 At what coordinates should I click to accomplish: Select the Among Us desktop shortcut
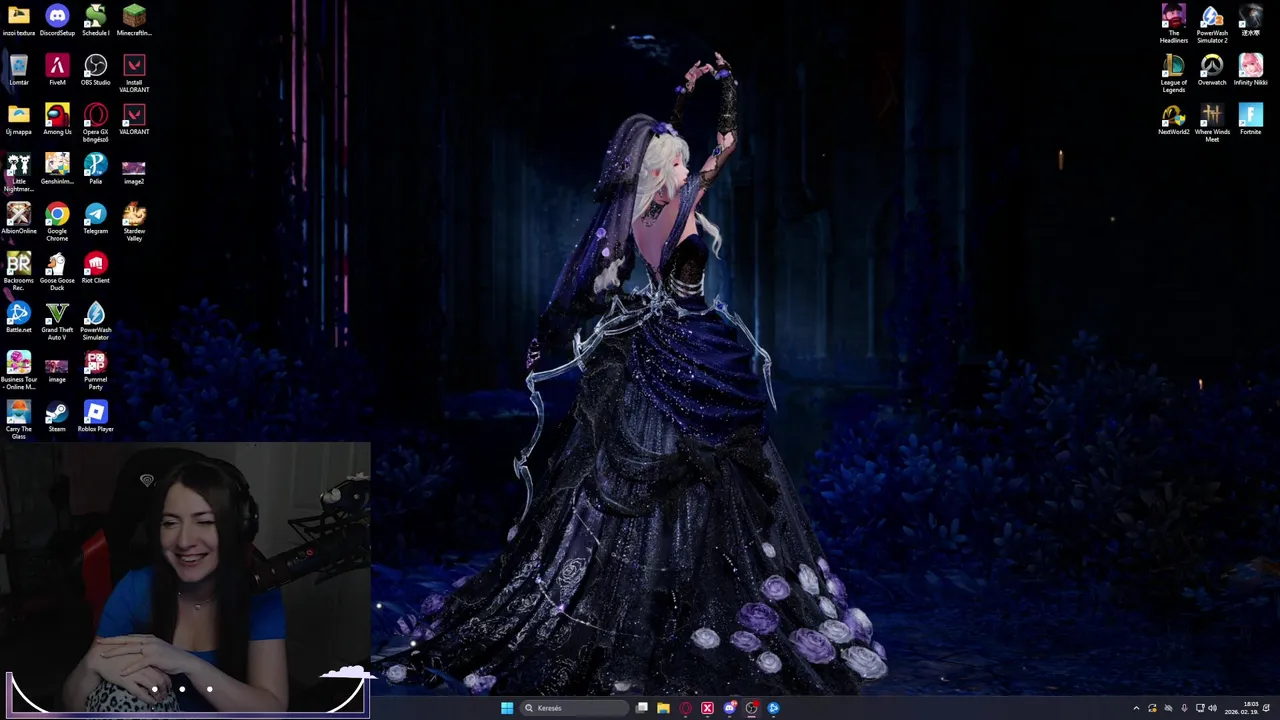tap(57, 119)
